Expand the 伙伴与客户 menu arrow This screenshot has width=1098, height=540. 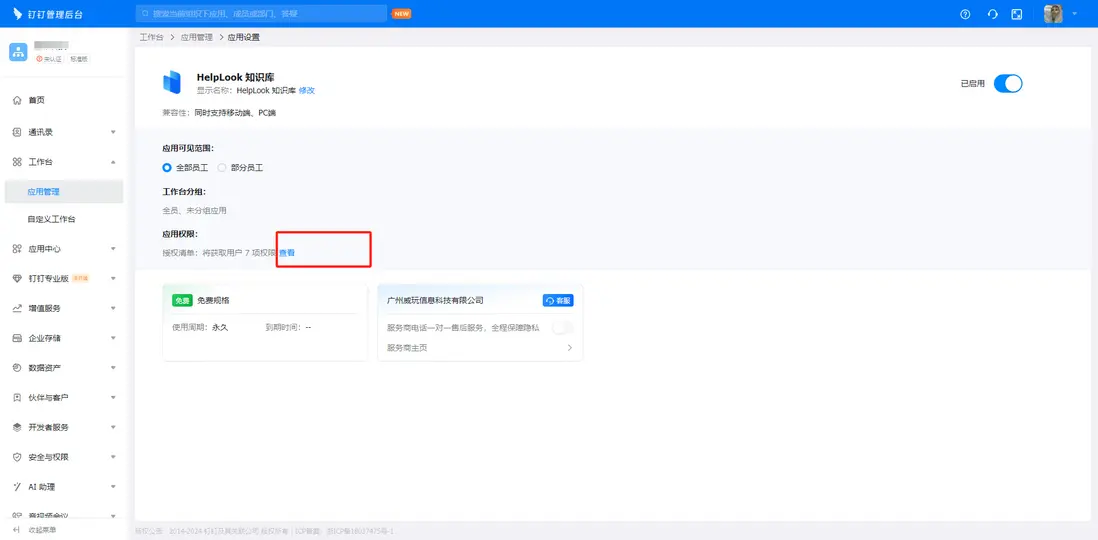(x=113, y=398)
